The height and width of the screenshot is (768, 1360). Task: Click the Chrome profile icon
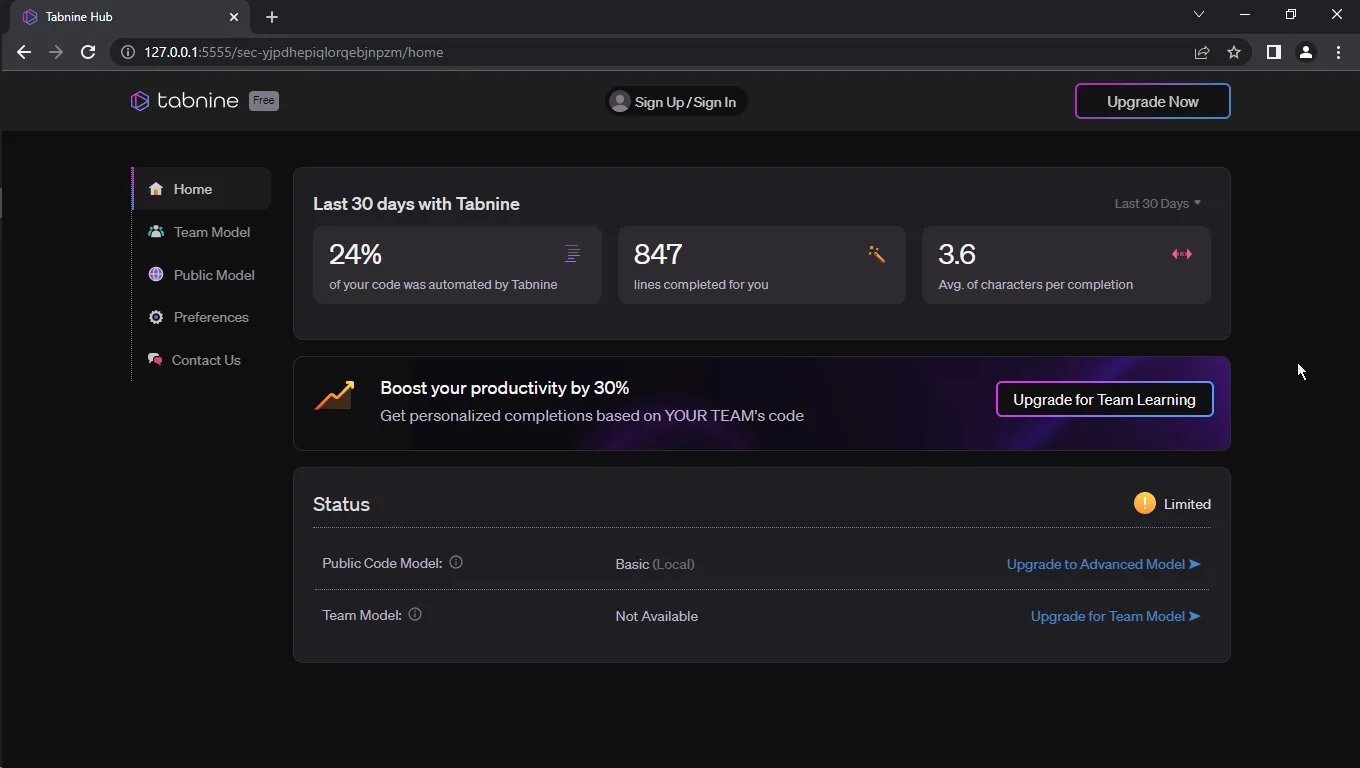(1305, 52)
